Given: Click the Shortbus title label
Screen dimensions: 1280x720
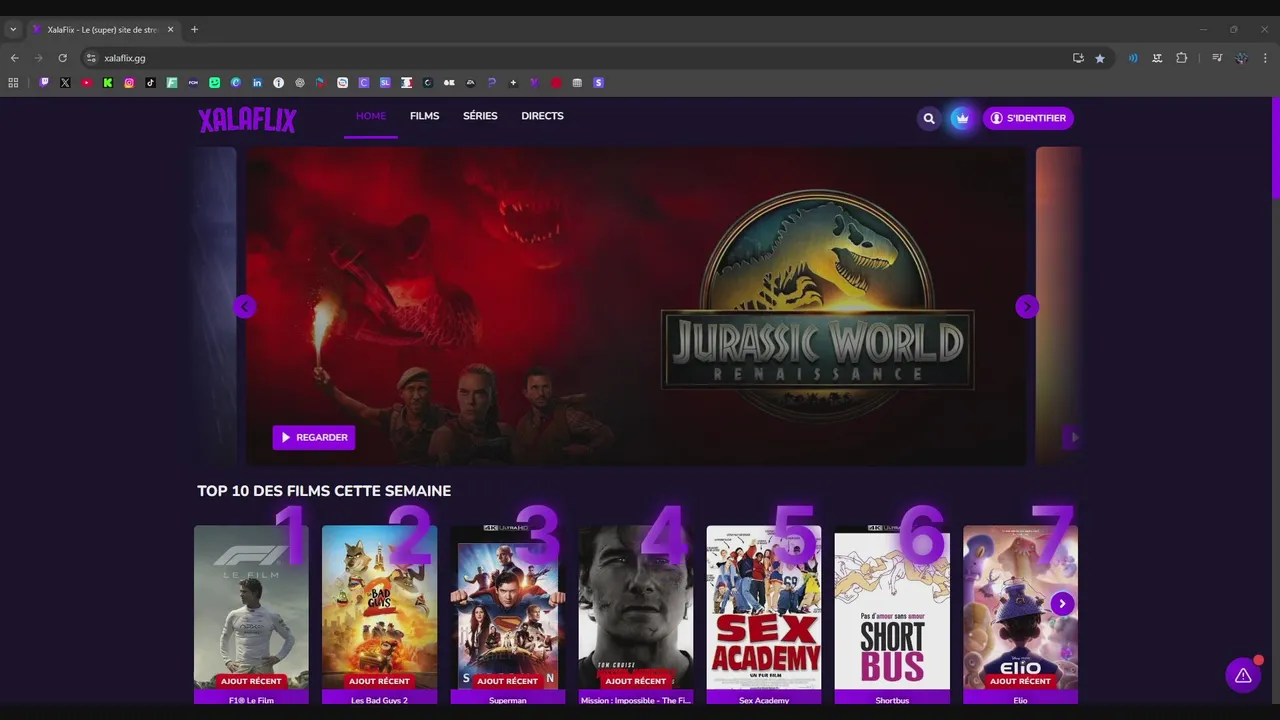Looking at the screenshot, I should (x=892, y=700).
